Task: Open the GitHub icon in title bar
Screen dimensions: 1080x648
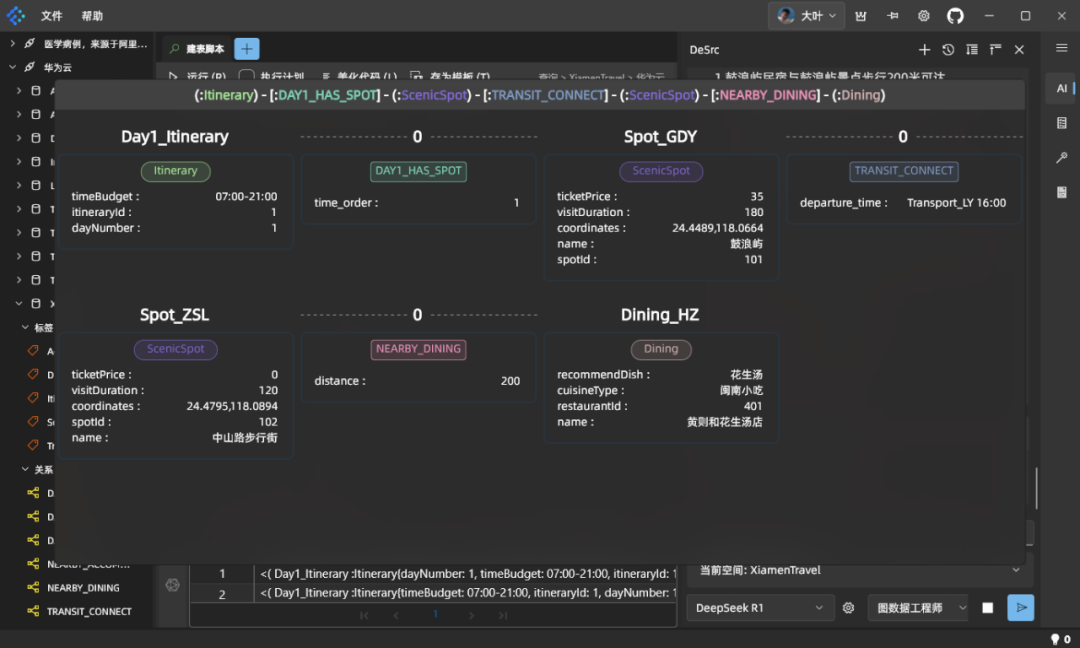Action: pyautogui.click(x=955, y=16)
